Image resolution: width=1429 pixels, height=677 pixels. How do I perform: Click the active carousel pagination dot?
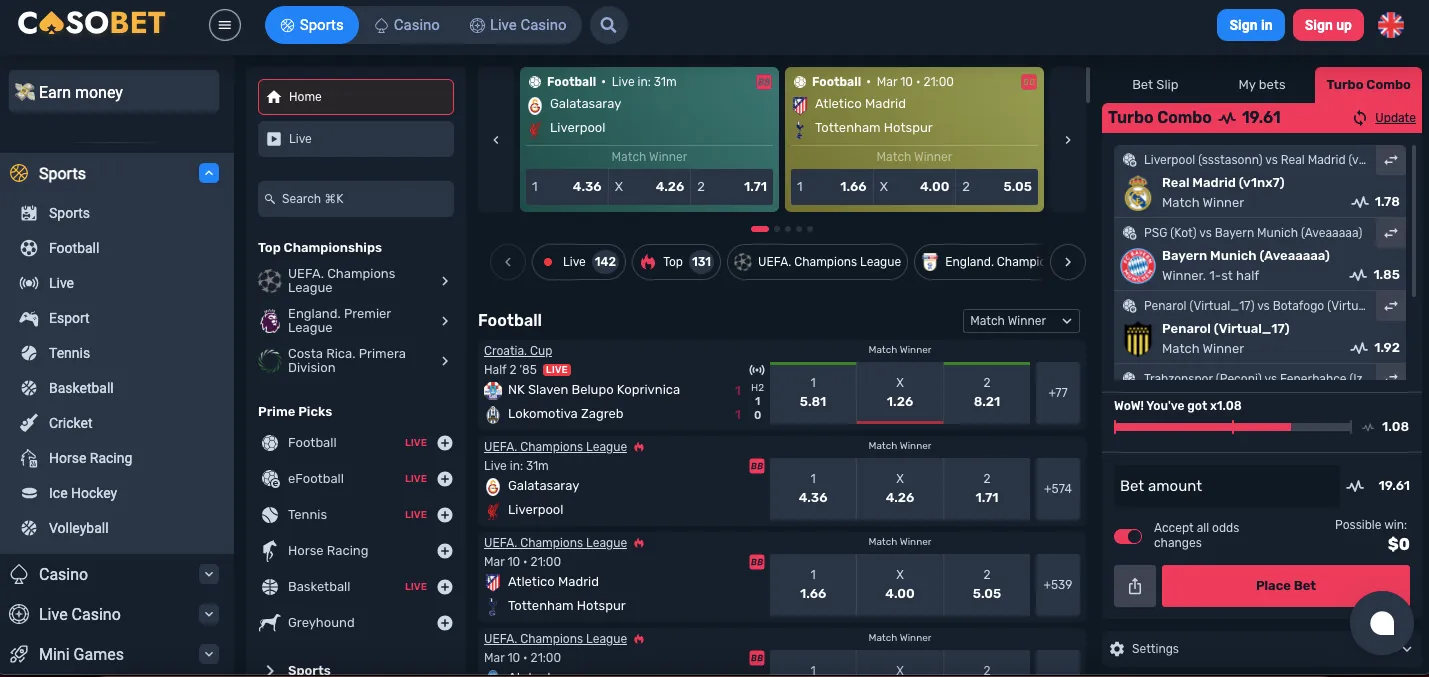tap(760, 229)
